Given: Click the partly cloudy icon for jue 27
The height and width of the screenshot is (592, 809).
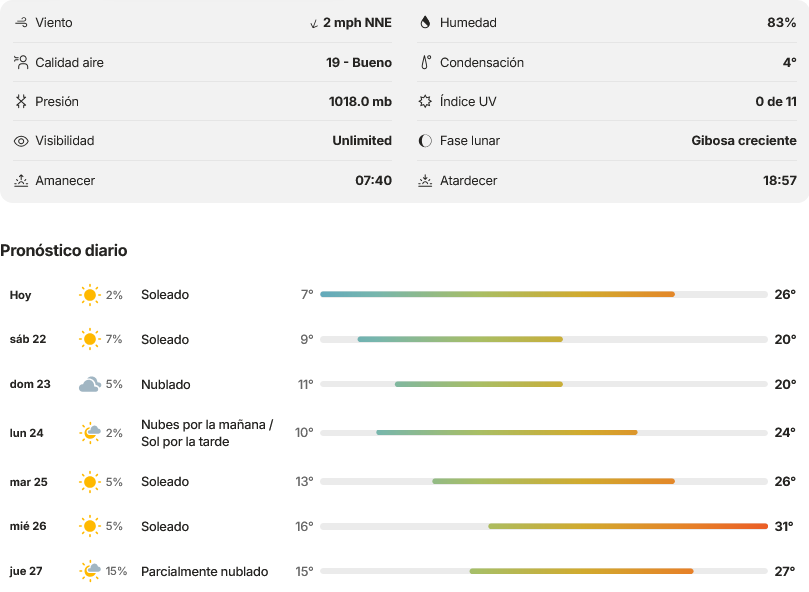Looking at the screenshot, I should (x=90, y=571).
